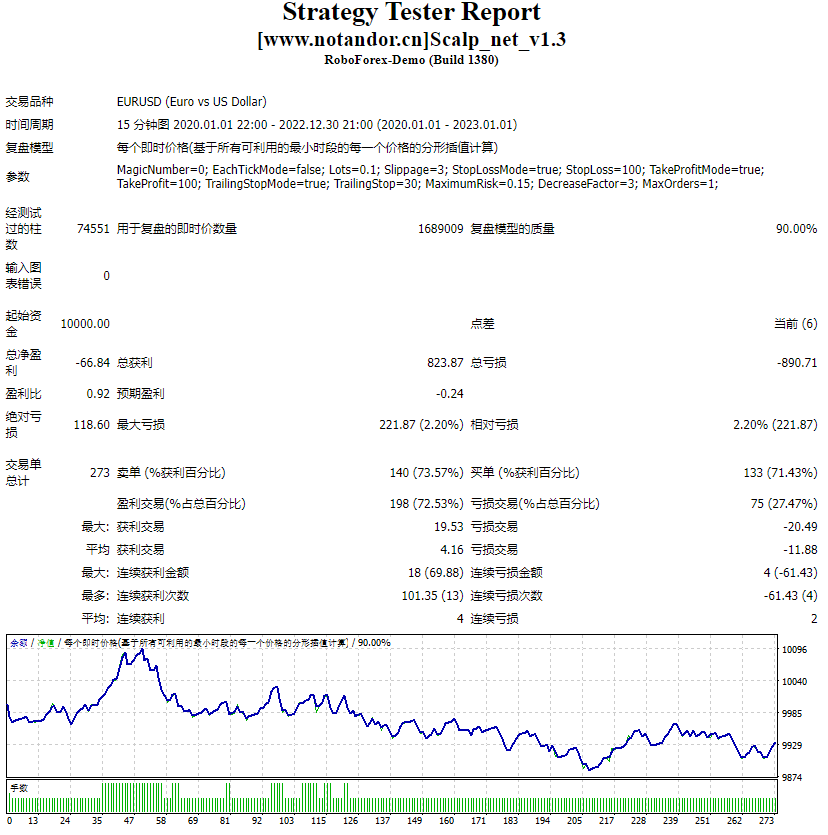The width and height of the screenshot is (828, 835).
Task: Click the 复盘模型的质量 label
Action: [x=513, y=228]
